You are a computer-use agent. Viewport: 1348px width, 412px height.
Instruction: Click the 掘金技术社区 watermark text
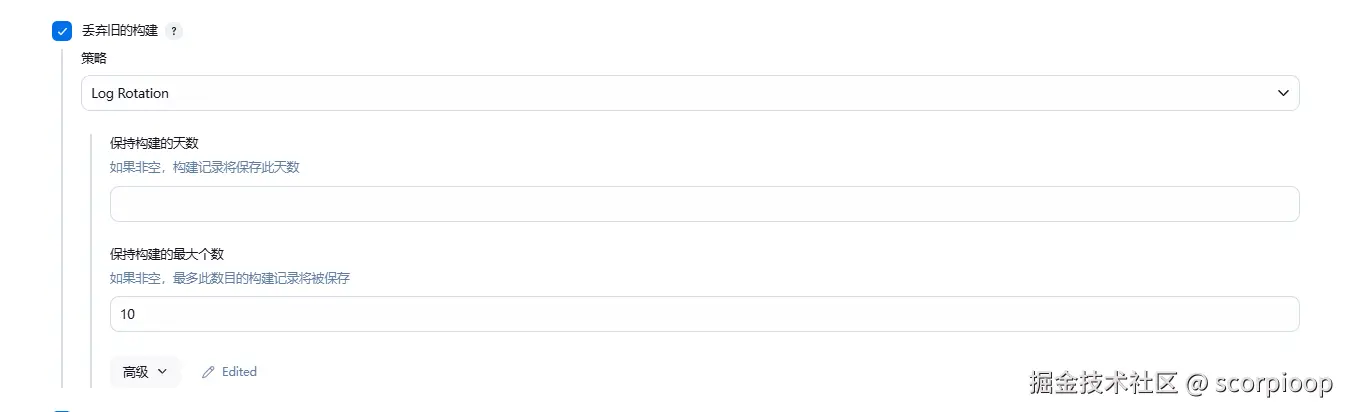[x=1103, y=383]
